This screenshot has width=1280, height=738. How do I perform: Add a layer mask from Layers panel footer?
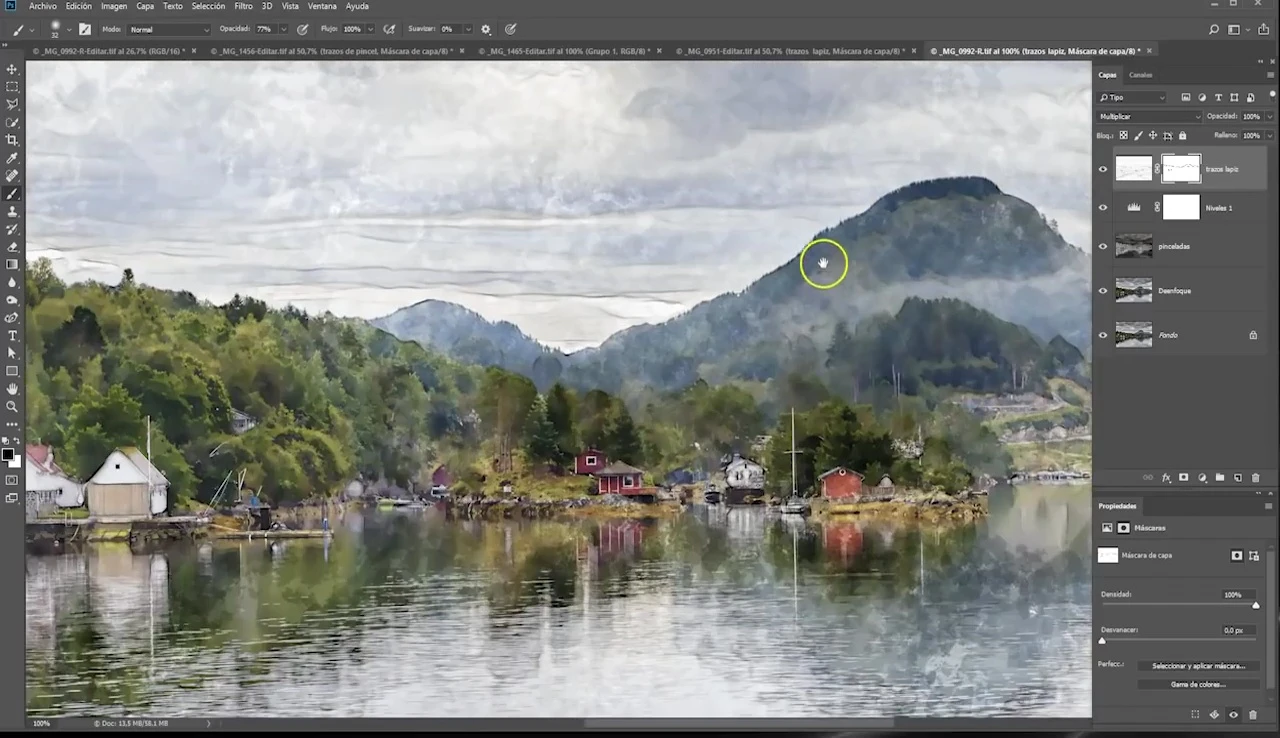(1184, 478)
